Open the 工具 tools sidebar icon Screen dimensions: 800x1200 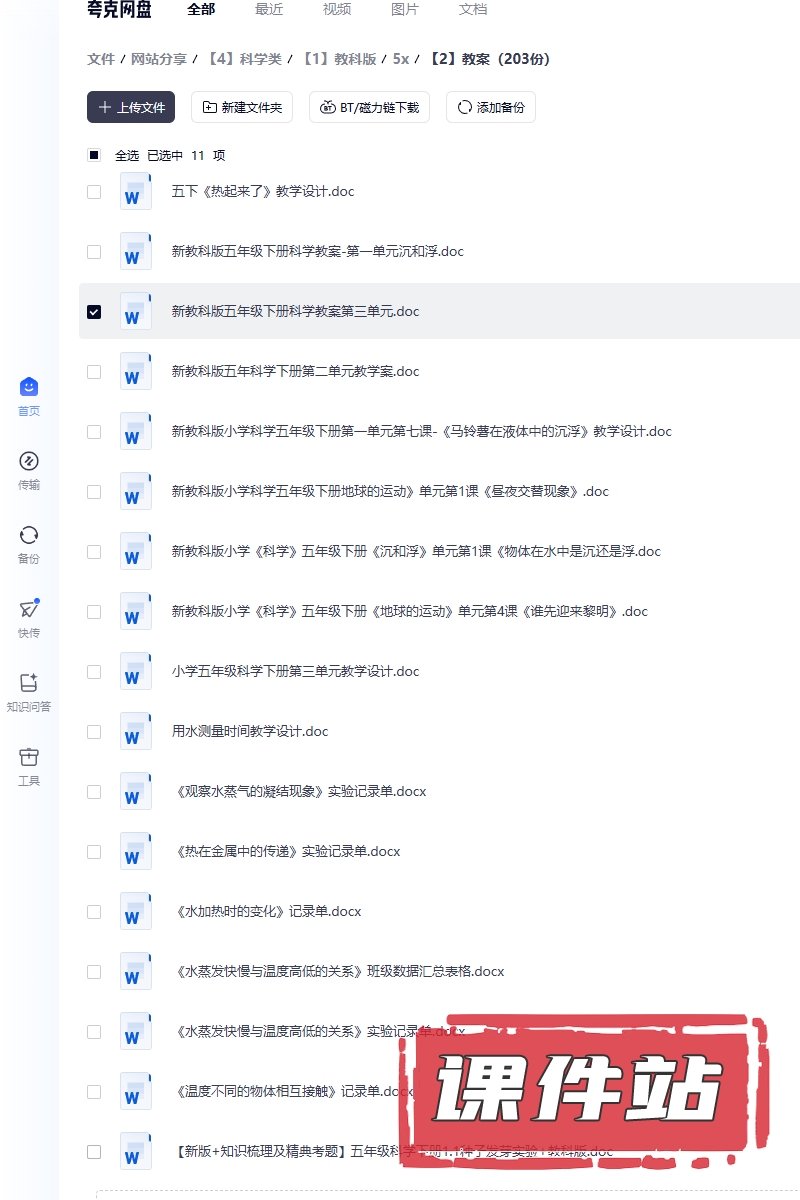click(29, 758)
